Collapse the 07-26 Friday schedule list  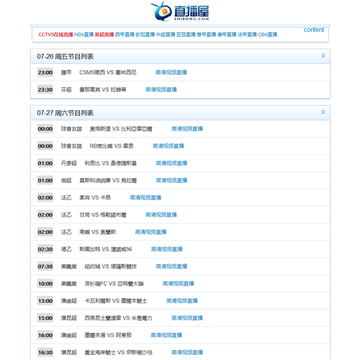323,56
